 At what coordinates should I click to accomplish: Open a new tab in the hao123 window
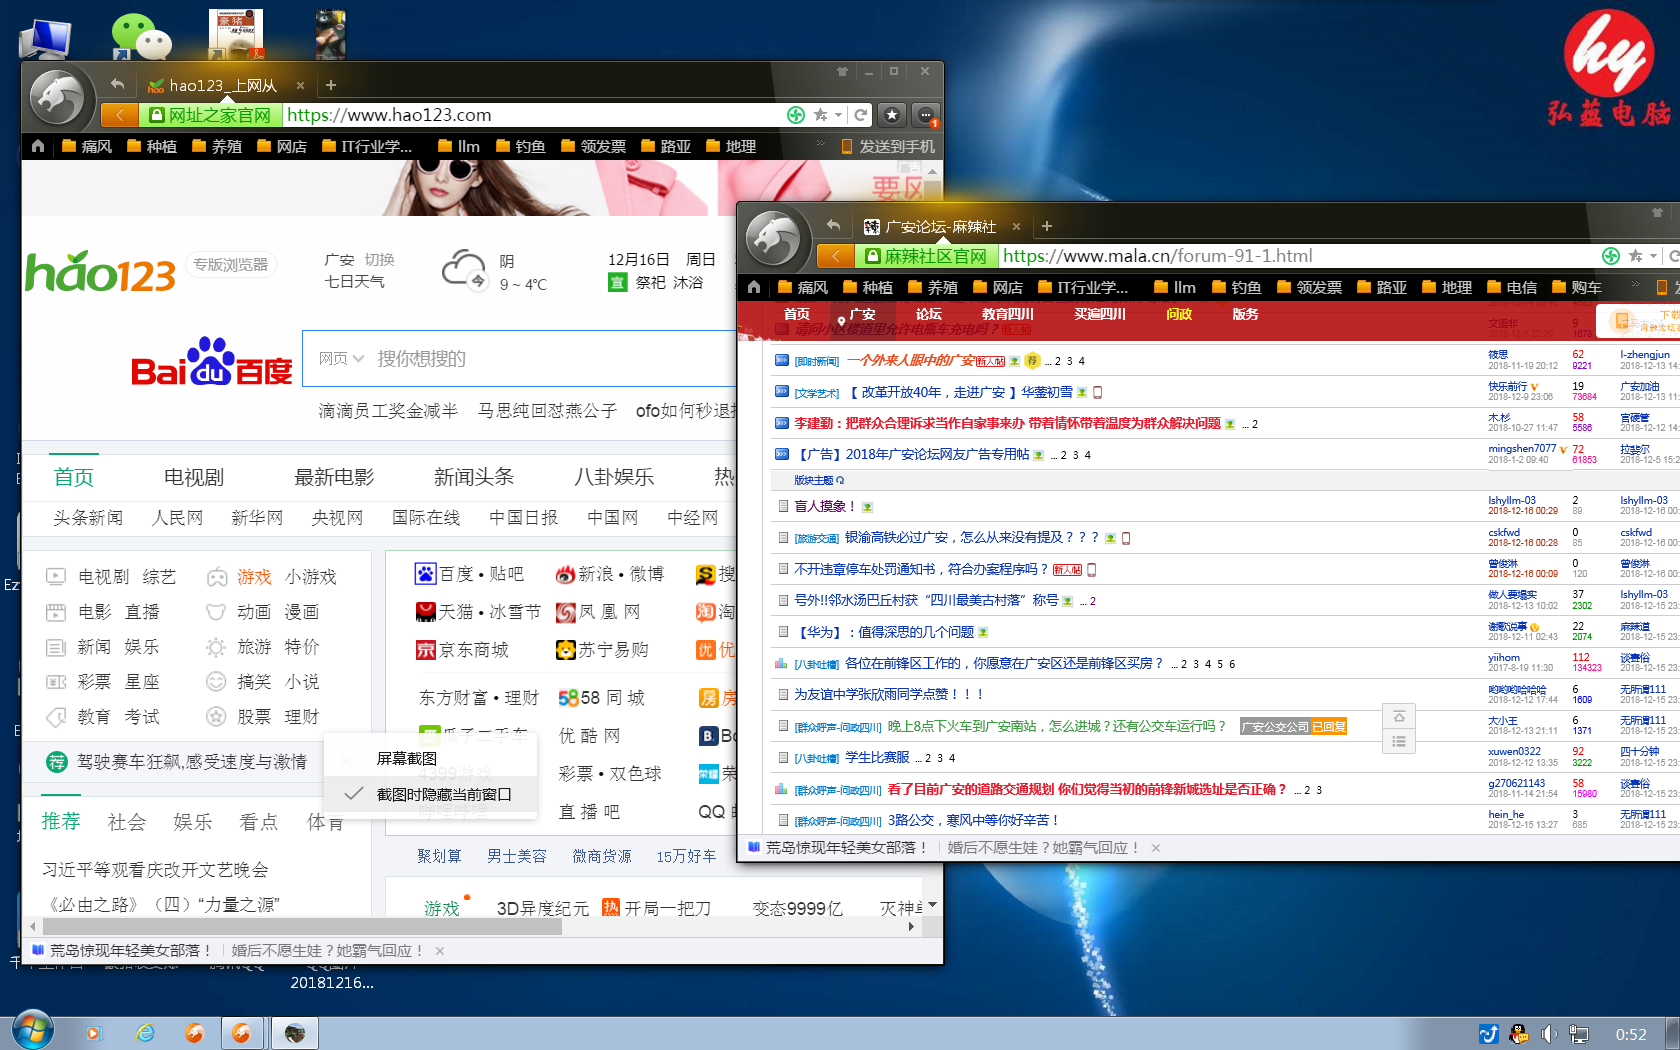pyautogui.click(x=331, y=85)
